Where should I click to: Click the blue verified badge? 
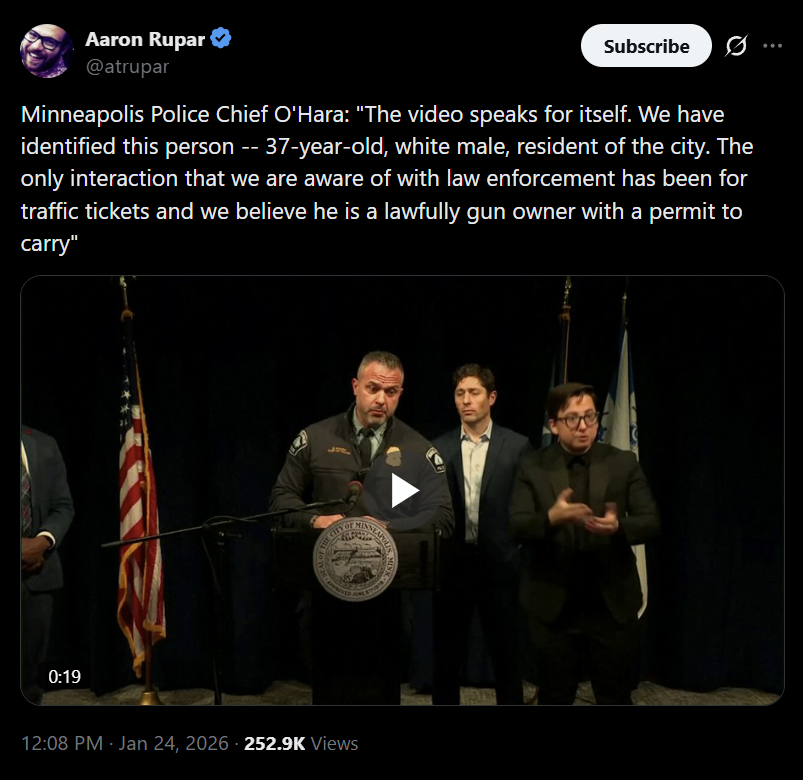tap(221, 40)
